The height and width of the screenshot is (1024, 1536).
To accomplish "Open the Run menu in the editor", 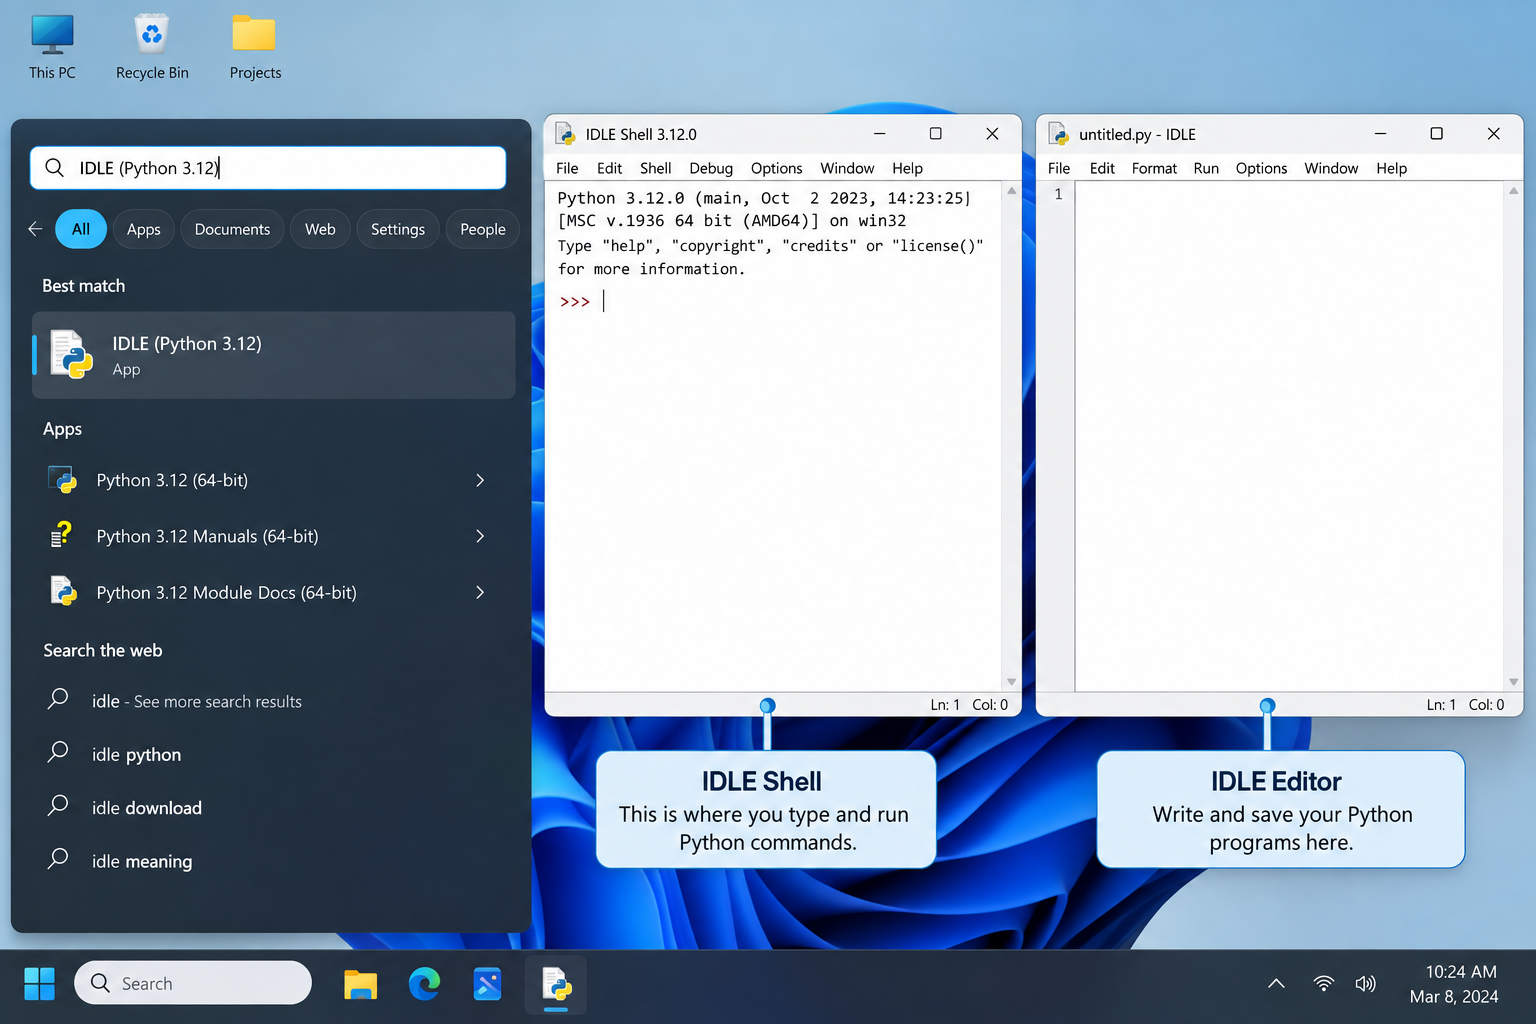I will 1206,168.
